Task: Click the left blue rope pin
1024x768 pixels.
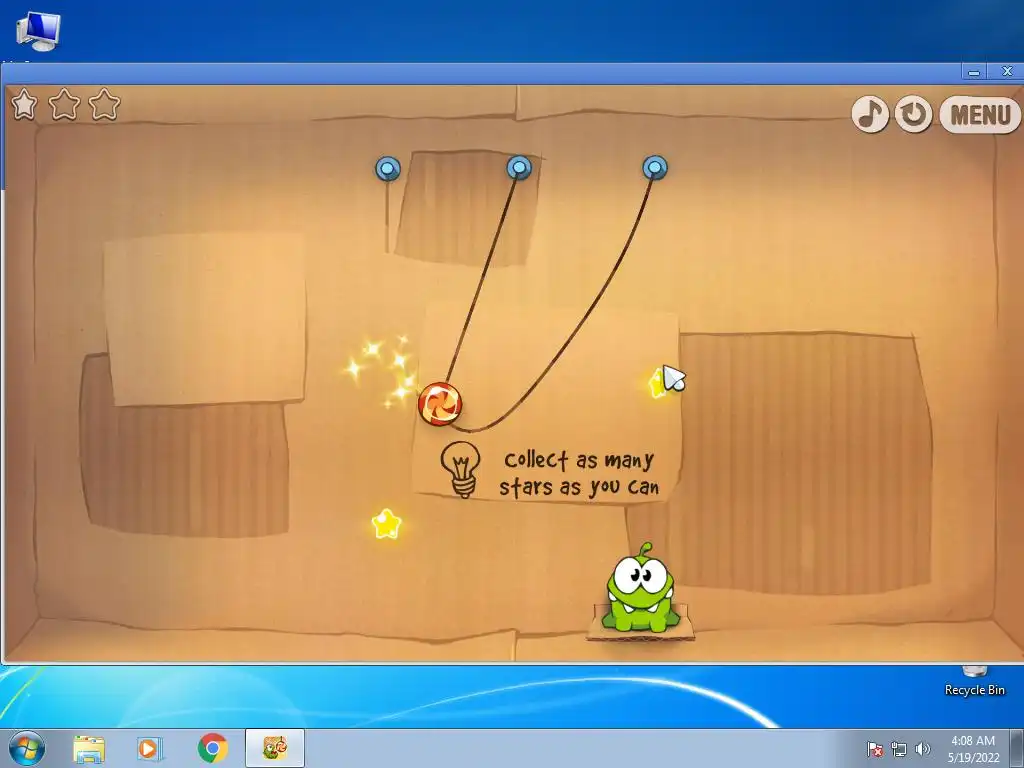Action: click(388, 168)
